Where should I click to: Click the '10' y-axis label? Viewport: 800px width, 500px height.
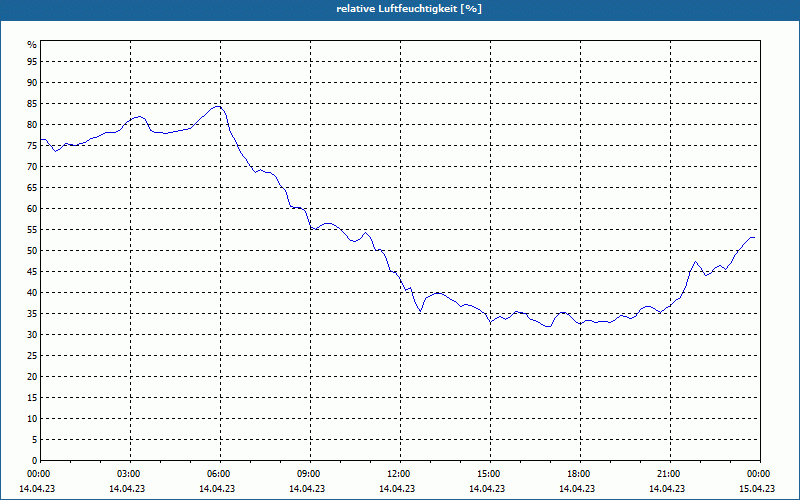click(32, 418)
